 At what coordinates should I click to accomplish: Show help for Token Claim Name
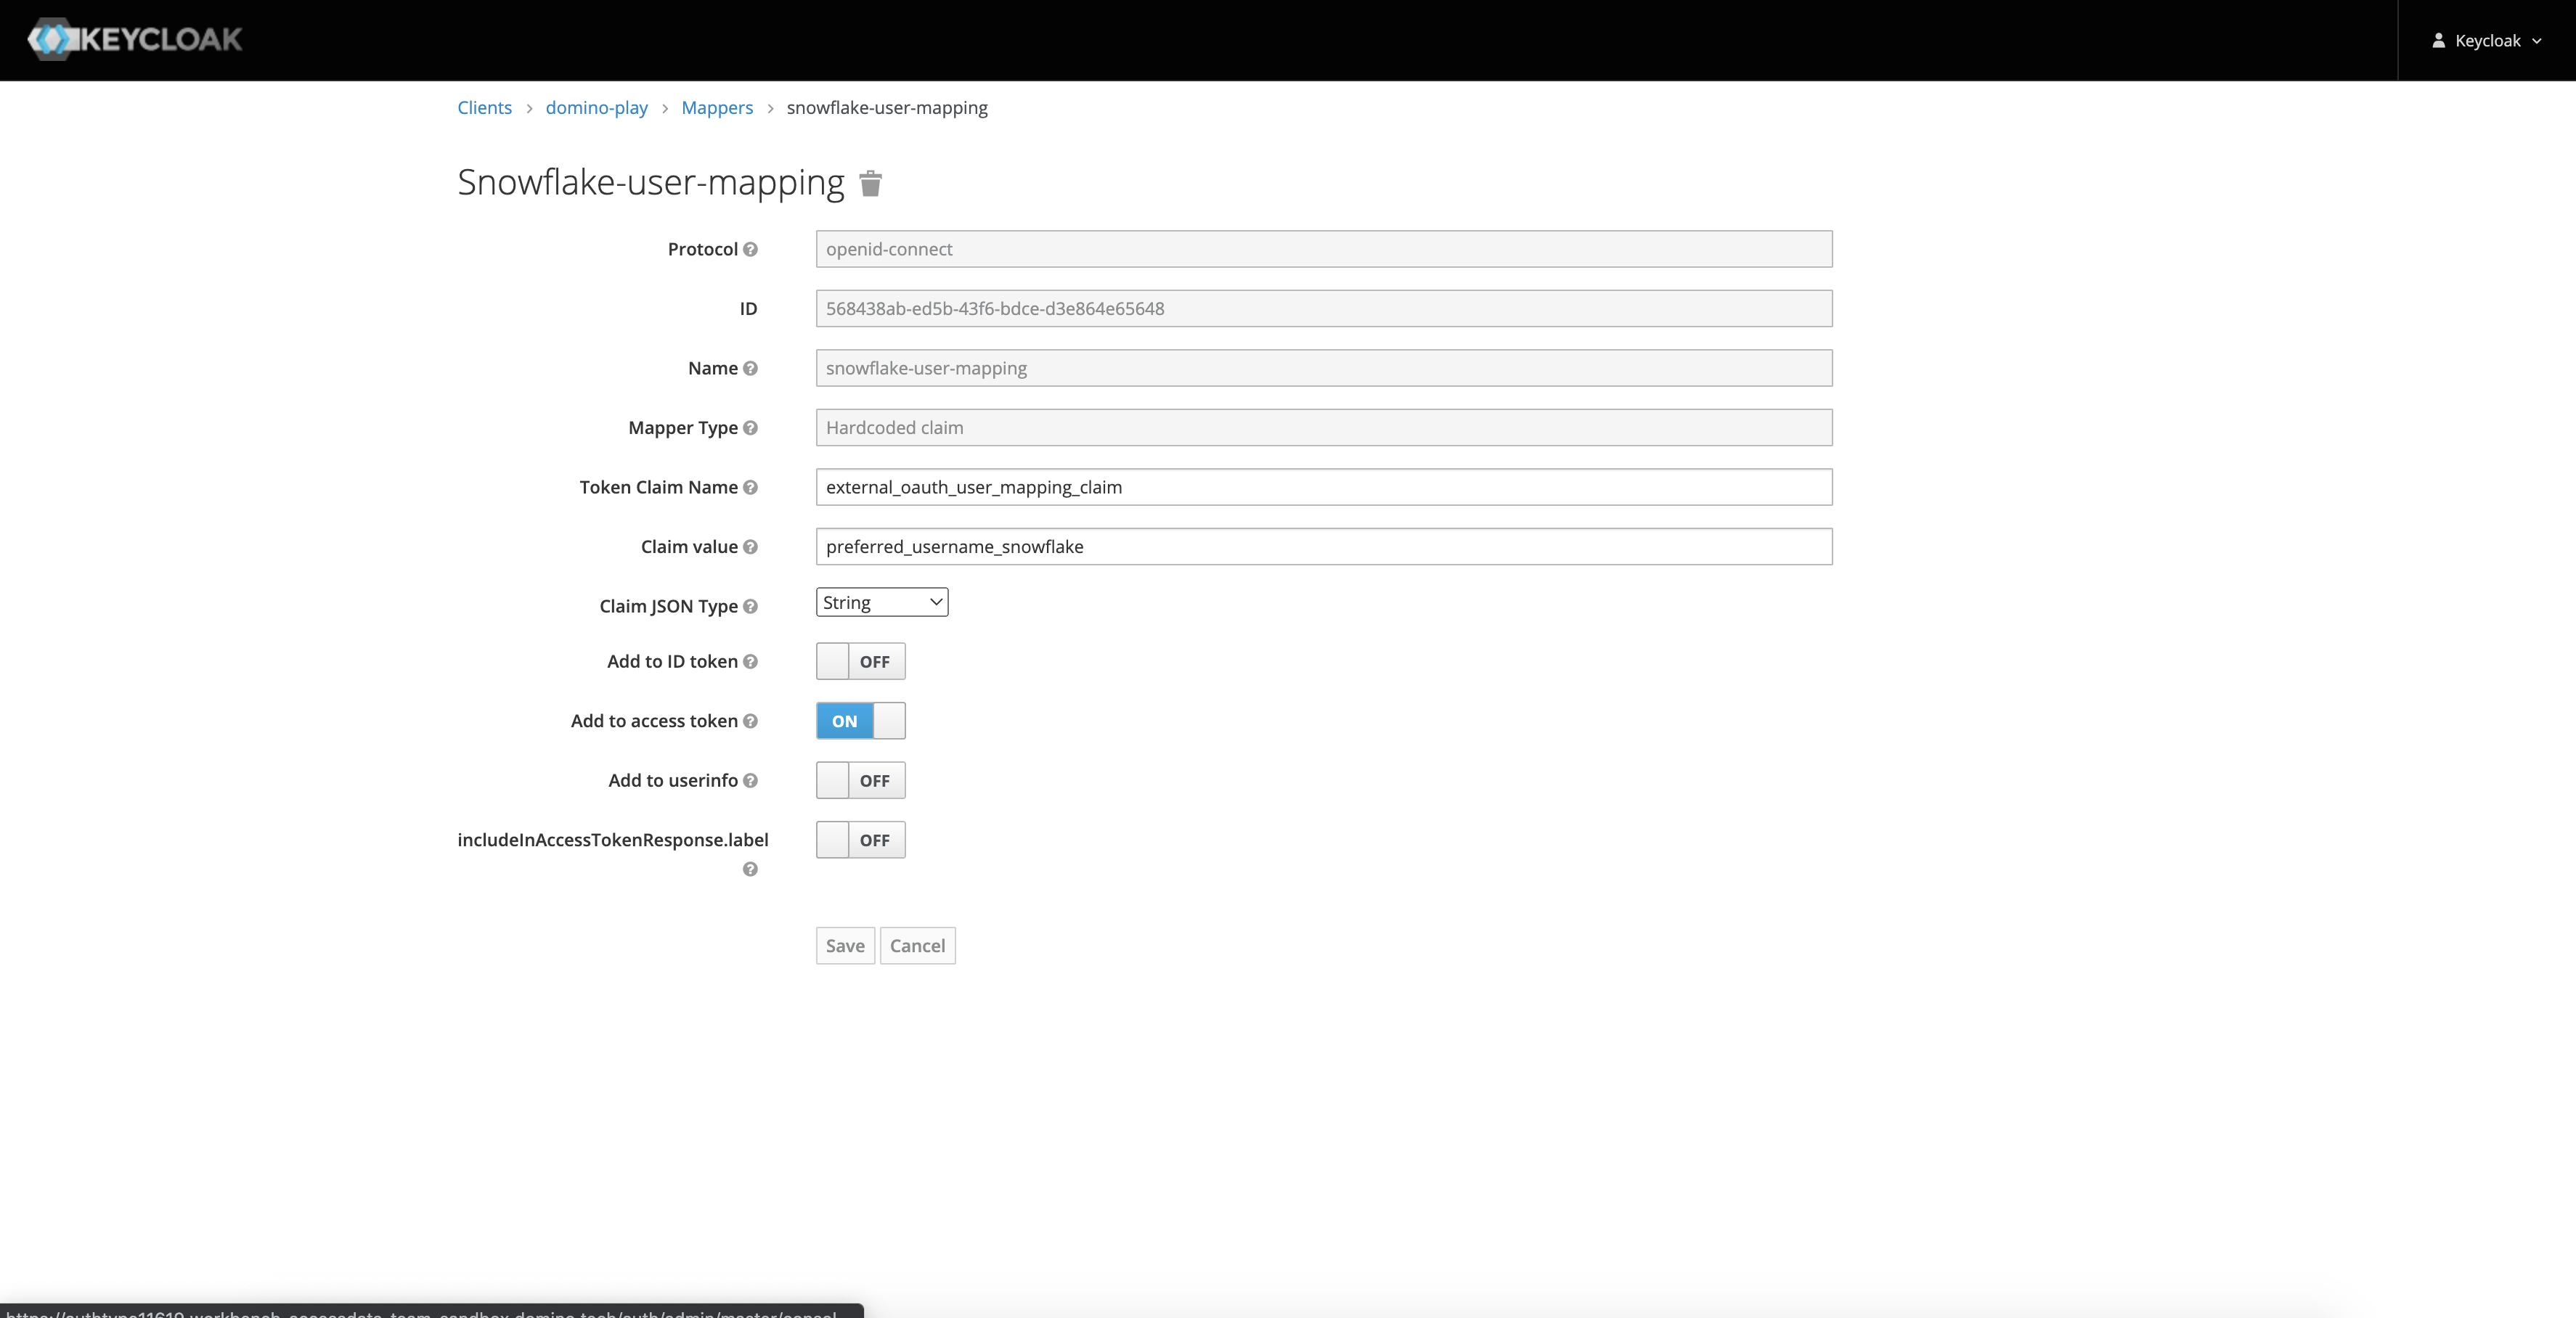[x=750, y=487]
